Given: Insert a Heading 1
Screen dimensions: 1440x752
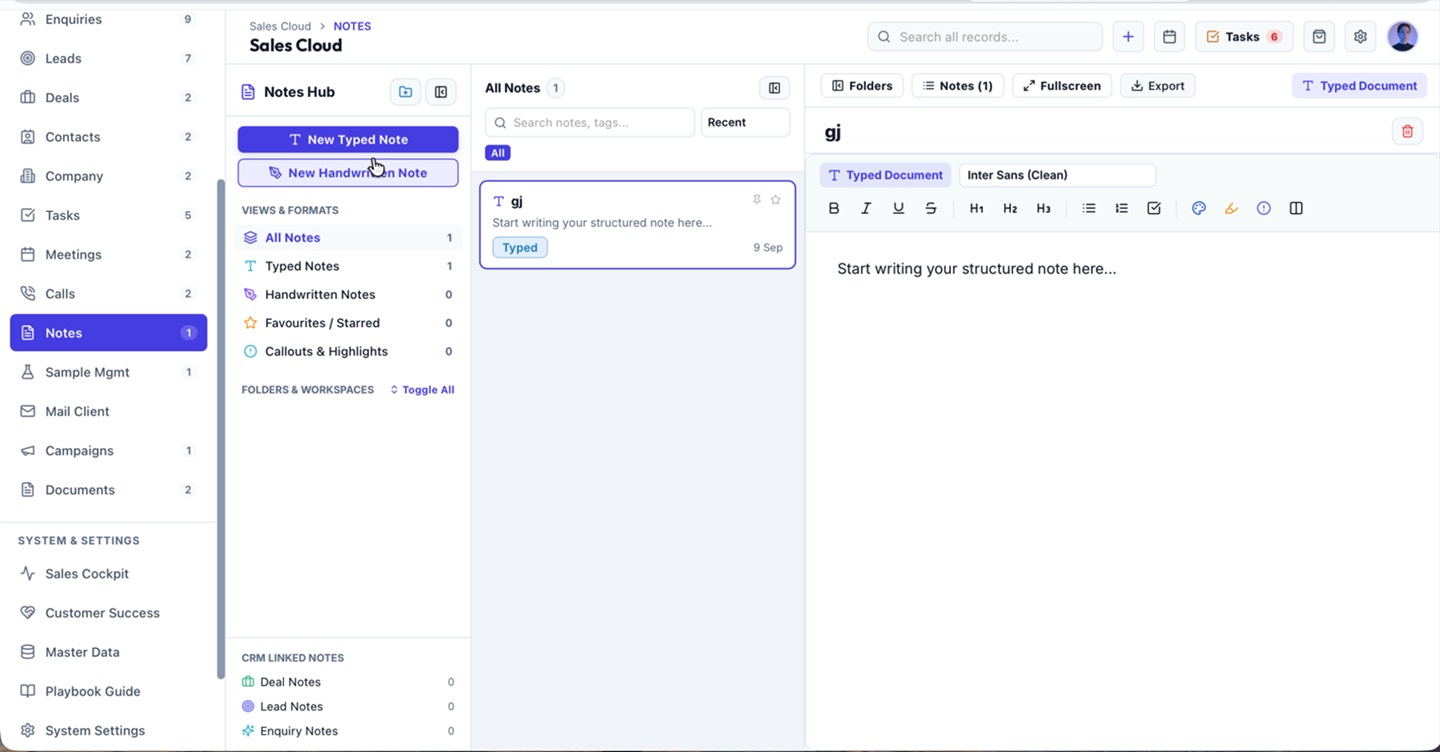Looking at the screenshot, I should 977,208.
